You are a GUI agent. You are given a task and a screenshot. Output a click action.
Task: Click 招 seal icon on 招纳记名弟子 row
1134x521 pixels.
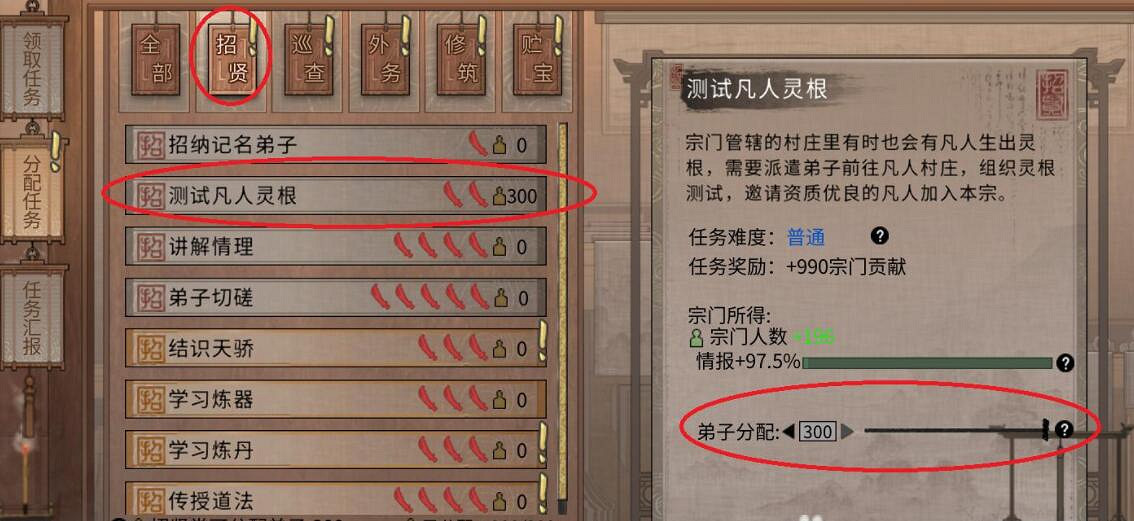click(x=150, y=145)
